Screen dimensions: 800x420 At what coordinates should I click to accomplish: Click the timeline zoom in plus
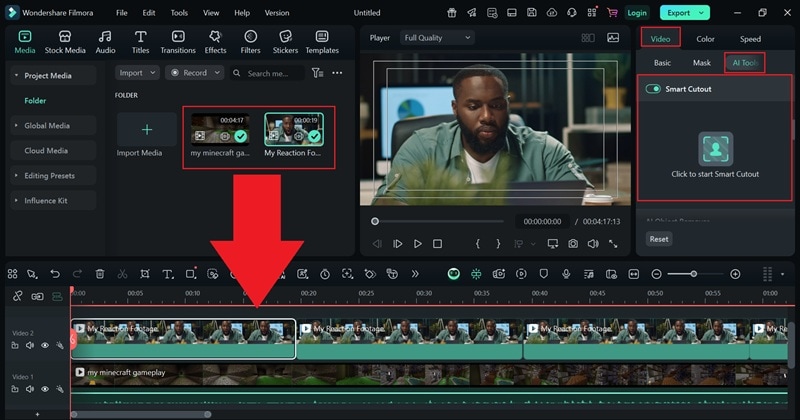click(x=735, y=274)
